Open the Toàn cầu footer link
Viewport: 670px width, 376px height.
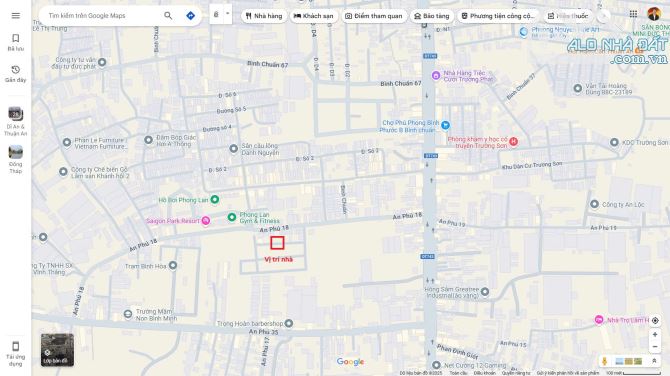[458, 373]
